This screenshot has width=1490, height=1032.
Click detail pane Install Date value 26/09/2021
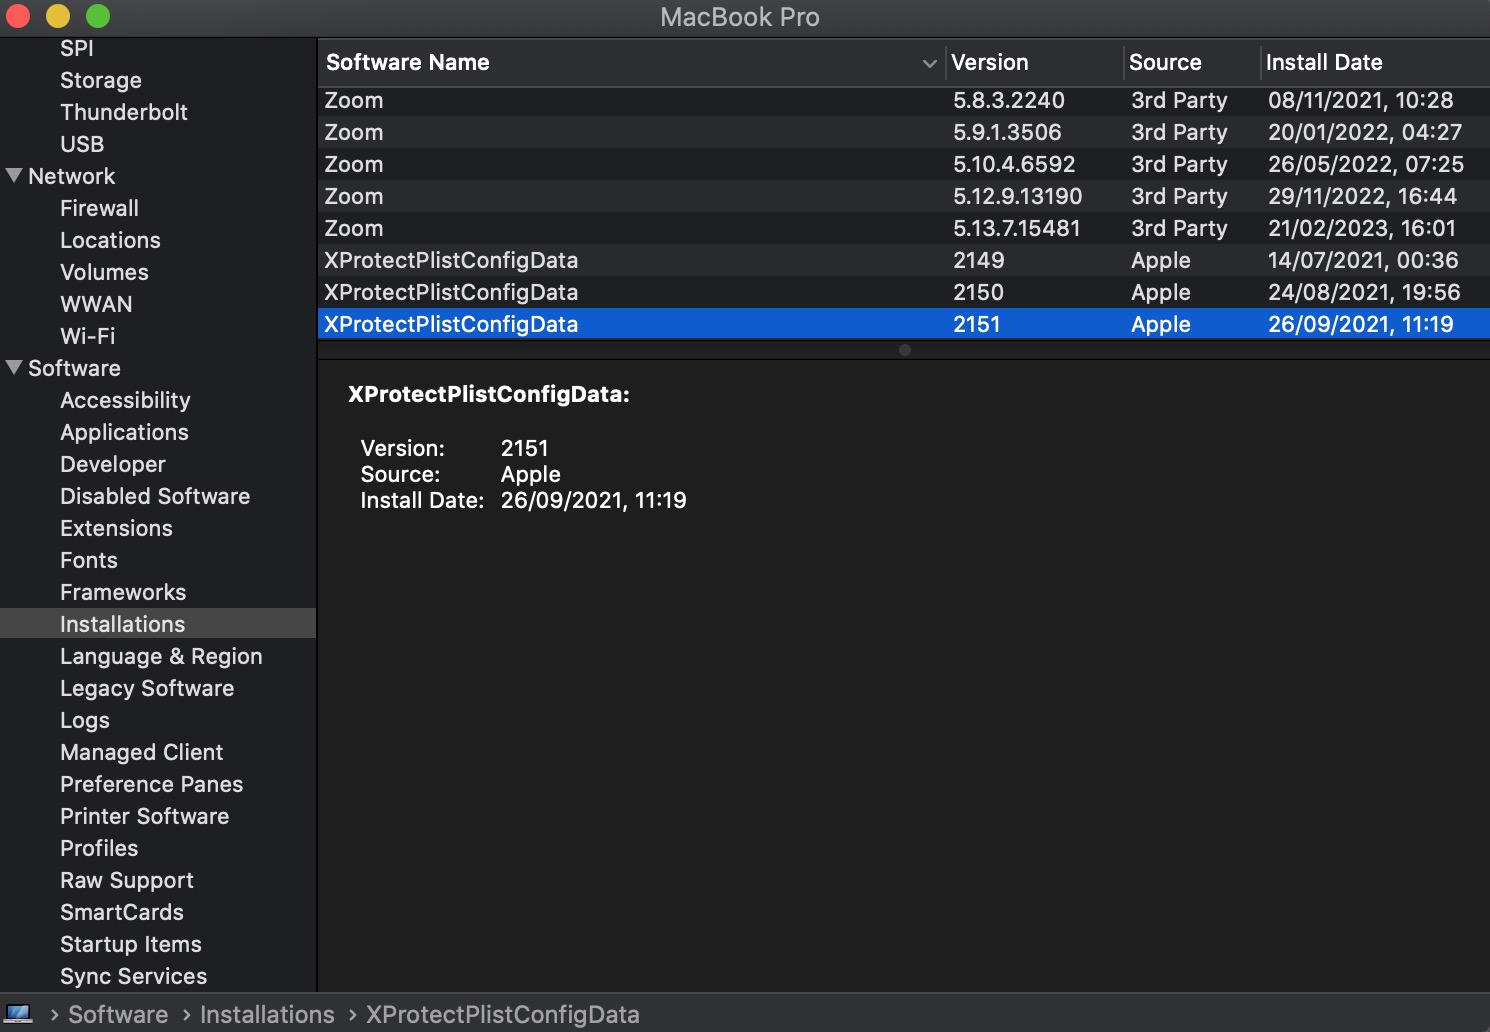click(593, 500)
